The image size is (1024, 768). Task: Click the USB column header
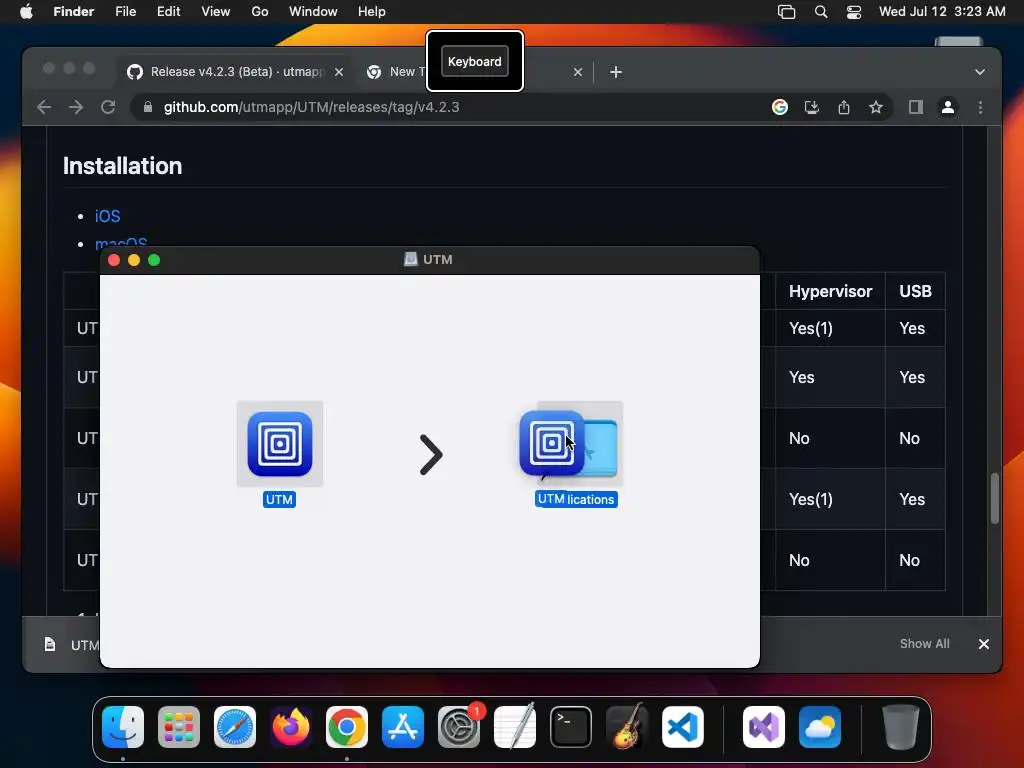coord(915,291)
